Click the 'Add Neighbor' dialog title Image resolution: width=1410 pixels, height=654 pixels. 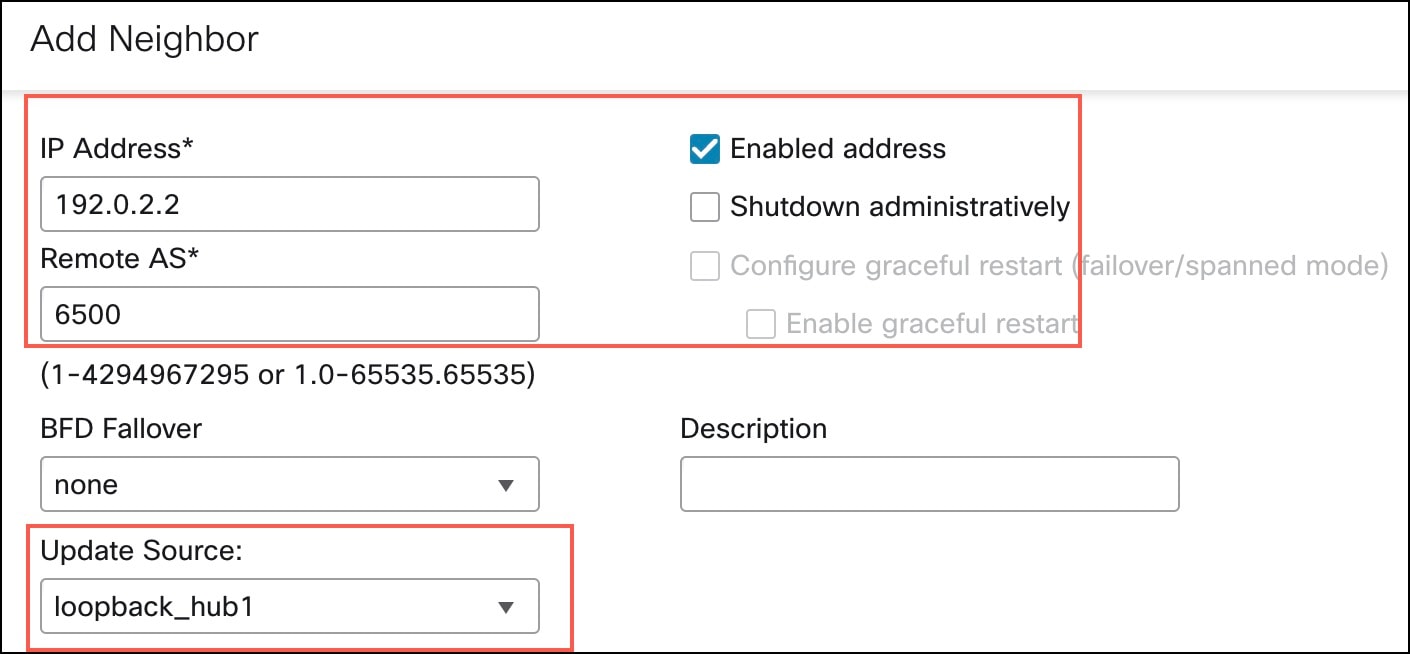pos(145,40)
